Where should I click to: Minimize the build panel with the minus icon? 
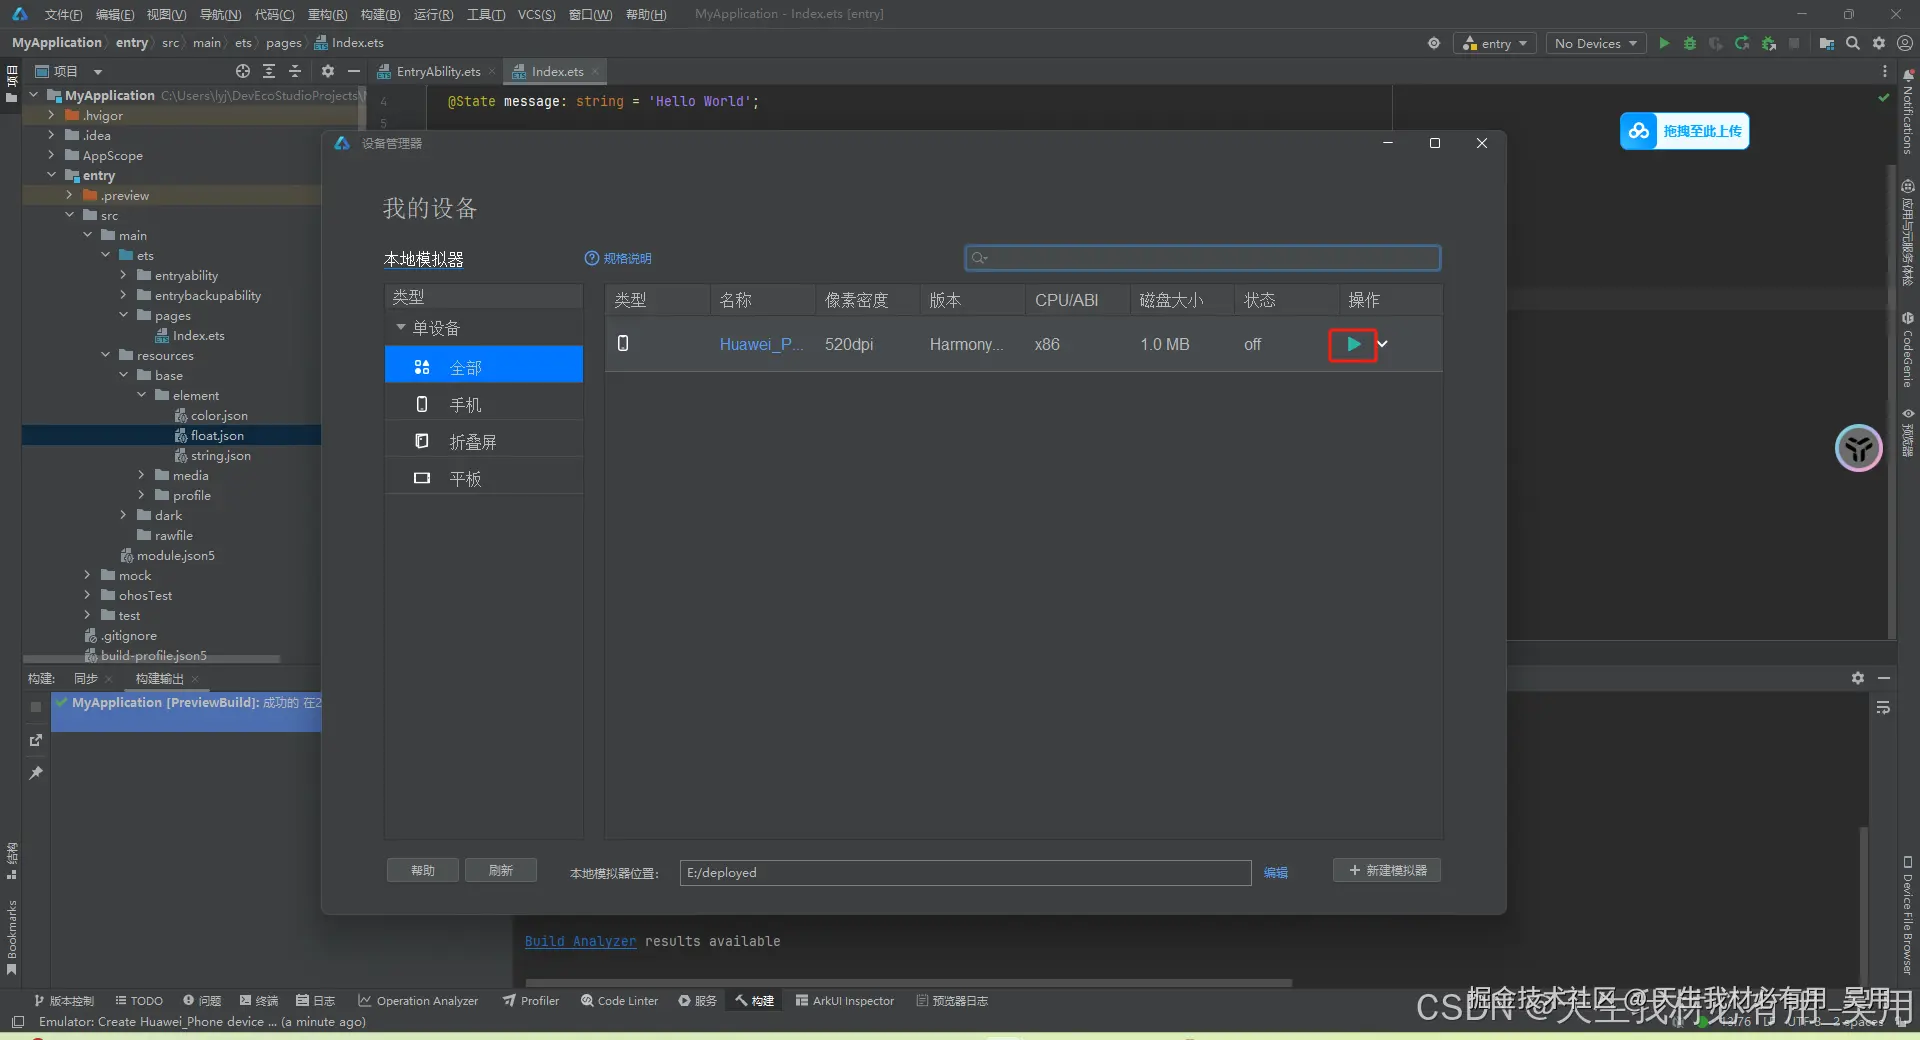click(x=1884, y=678)
